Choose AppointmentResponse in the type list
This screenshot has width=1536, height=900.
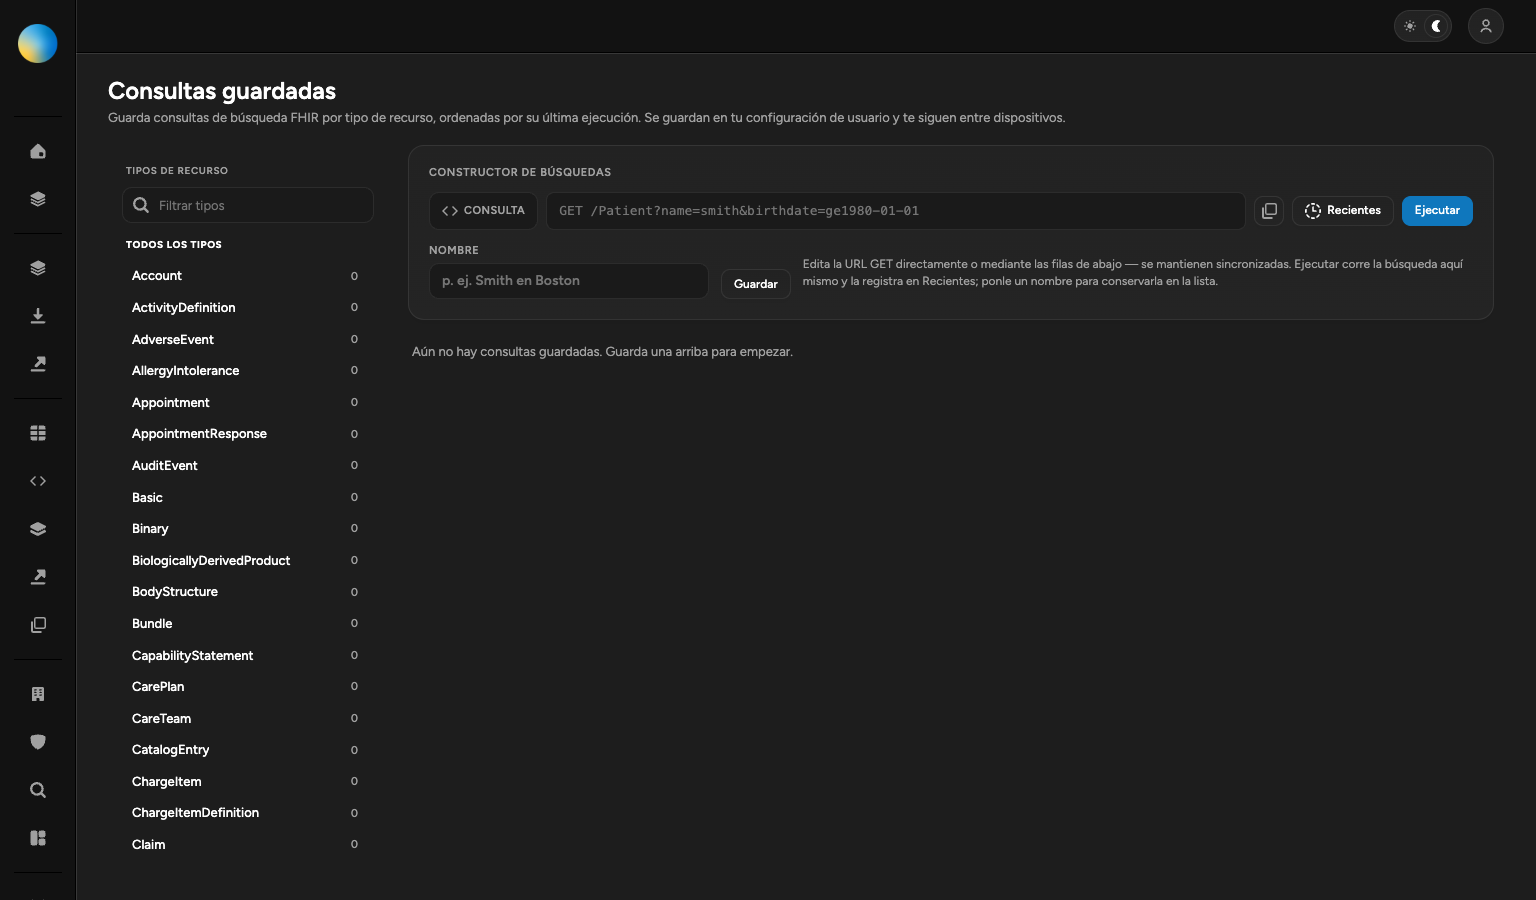(245, 434)
